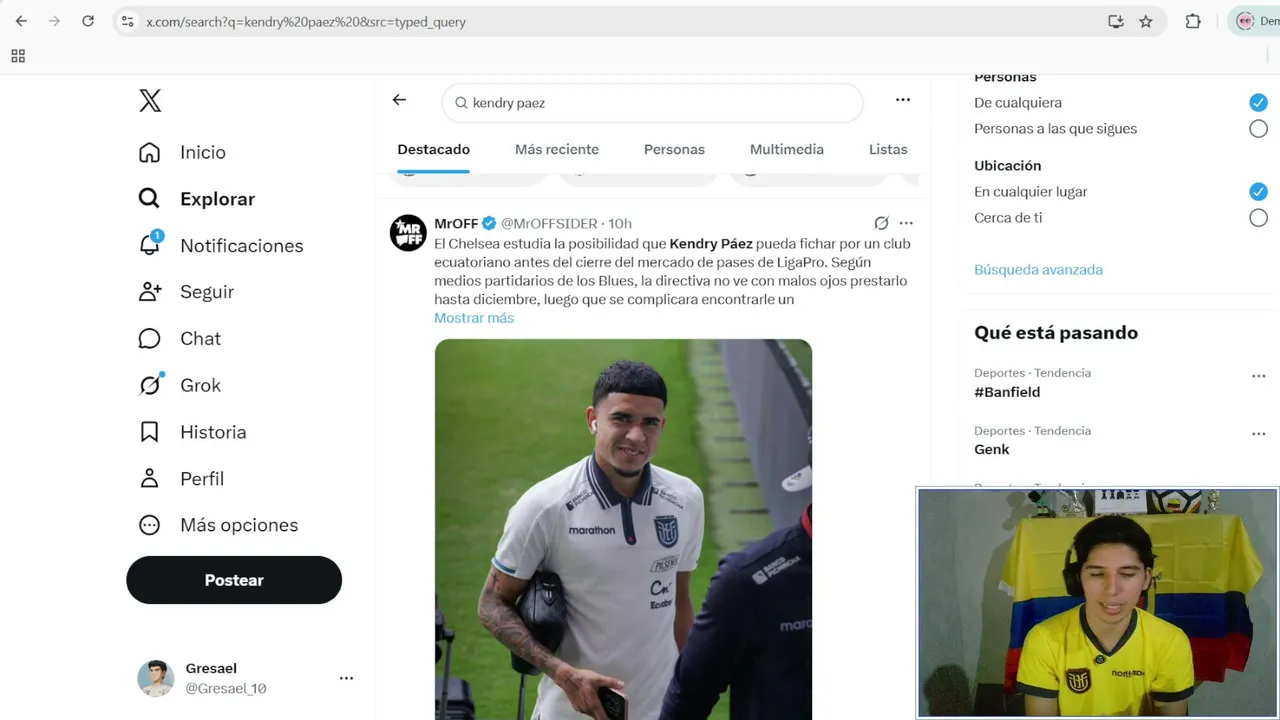
Task: Go back using the search back arrow
Action: pyautogui.click(x=399, y=100)
